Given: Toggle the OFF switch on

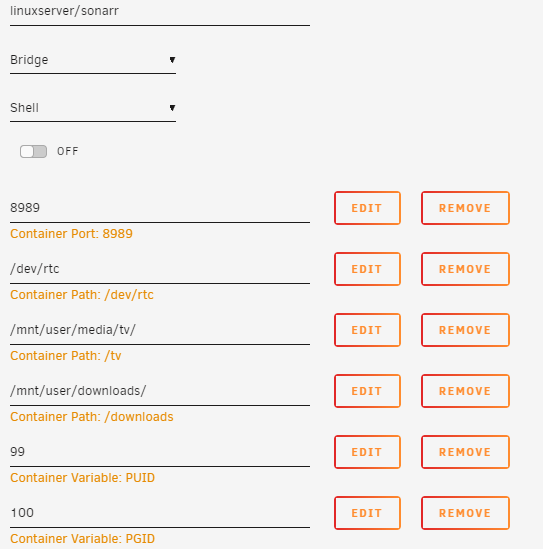Looking at the screenshot, I should click(33, 152).
